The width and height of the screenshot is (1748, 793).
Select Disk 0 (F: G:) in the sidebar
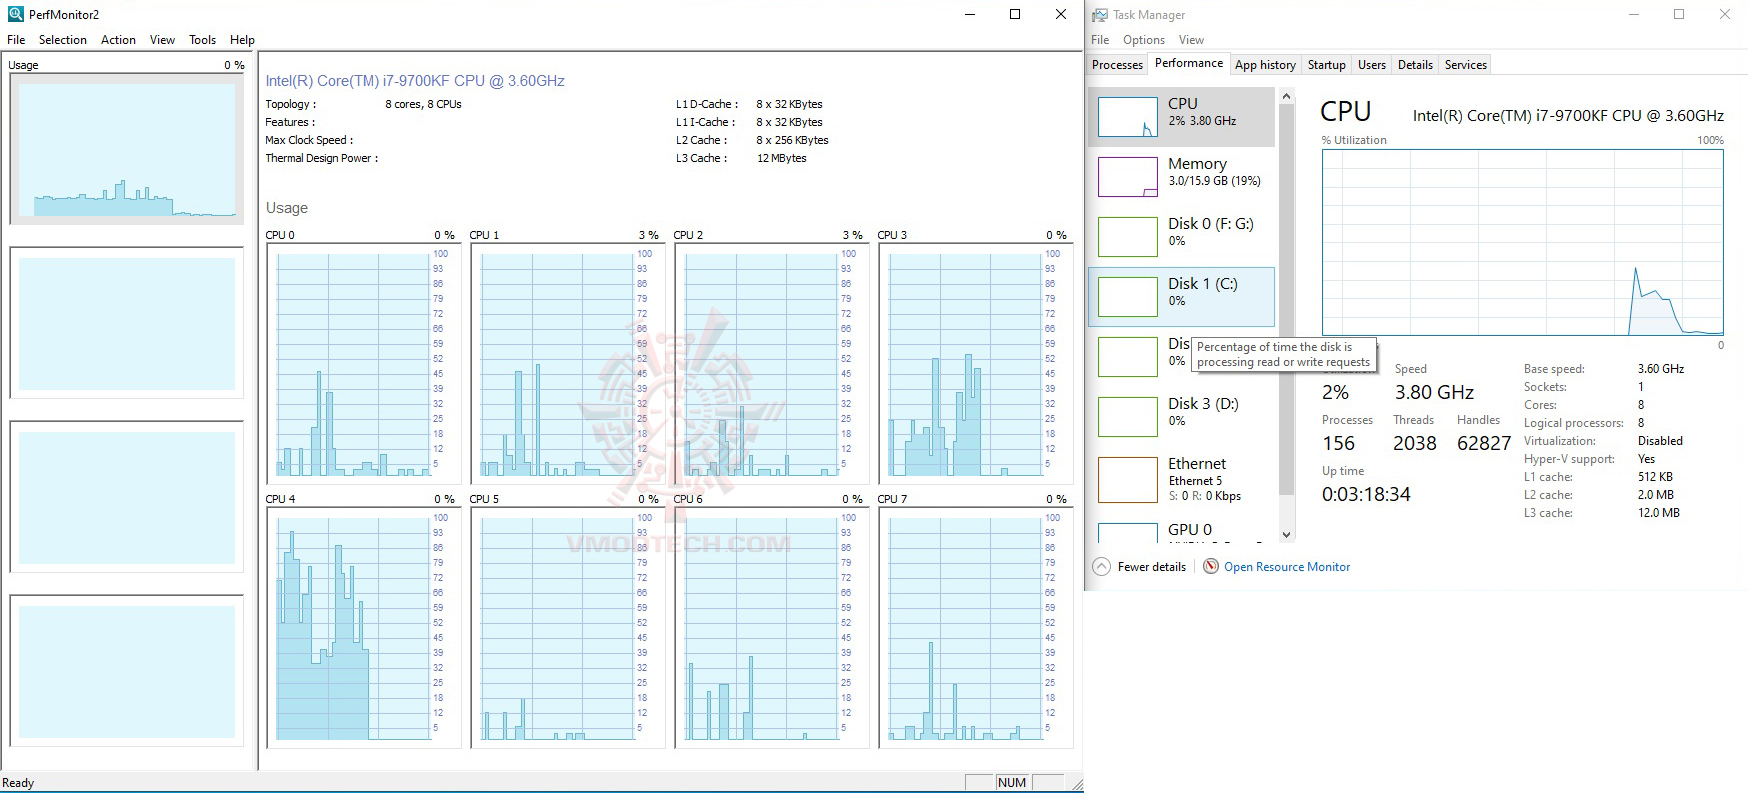coord(1181,237)
